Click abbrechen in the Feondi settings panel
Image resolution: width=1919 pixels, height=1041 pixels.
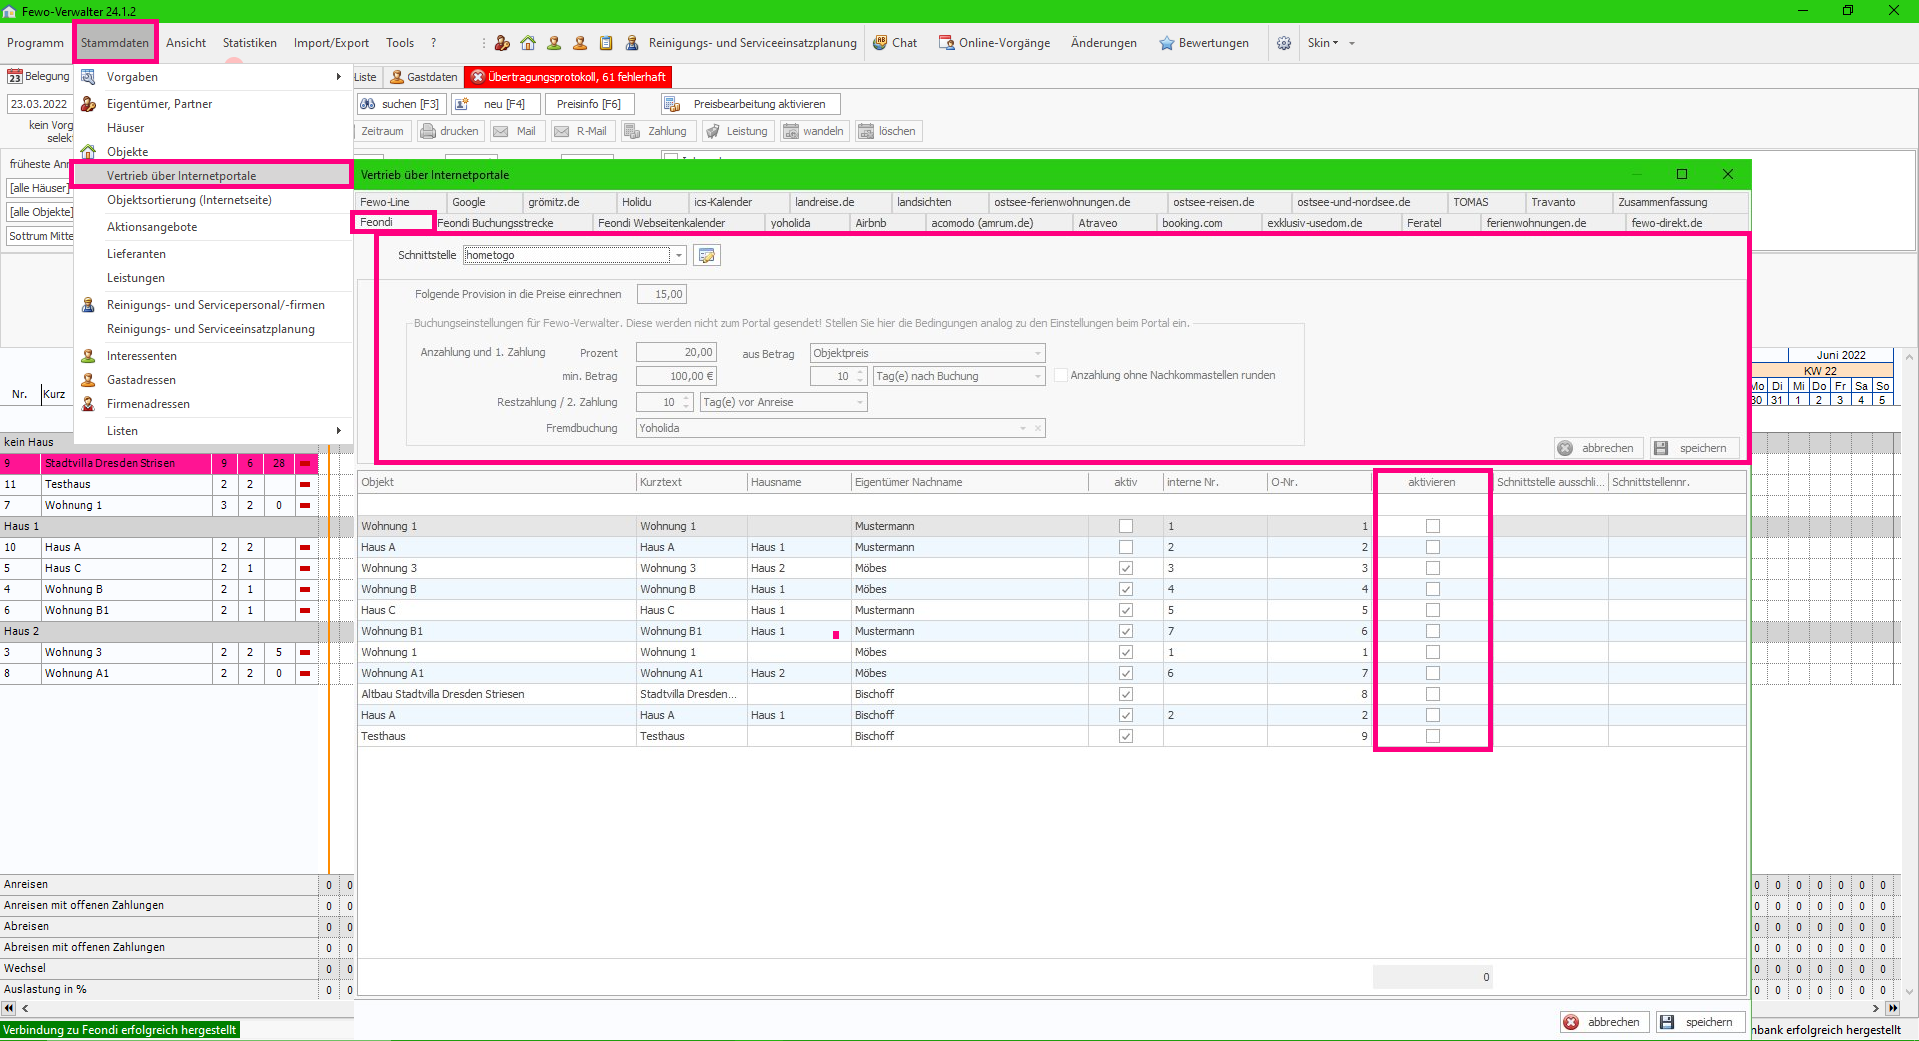1598,448
